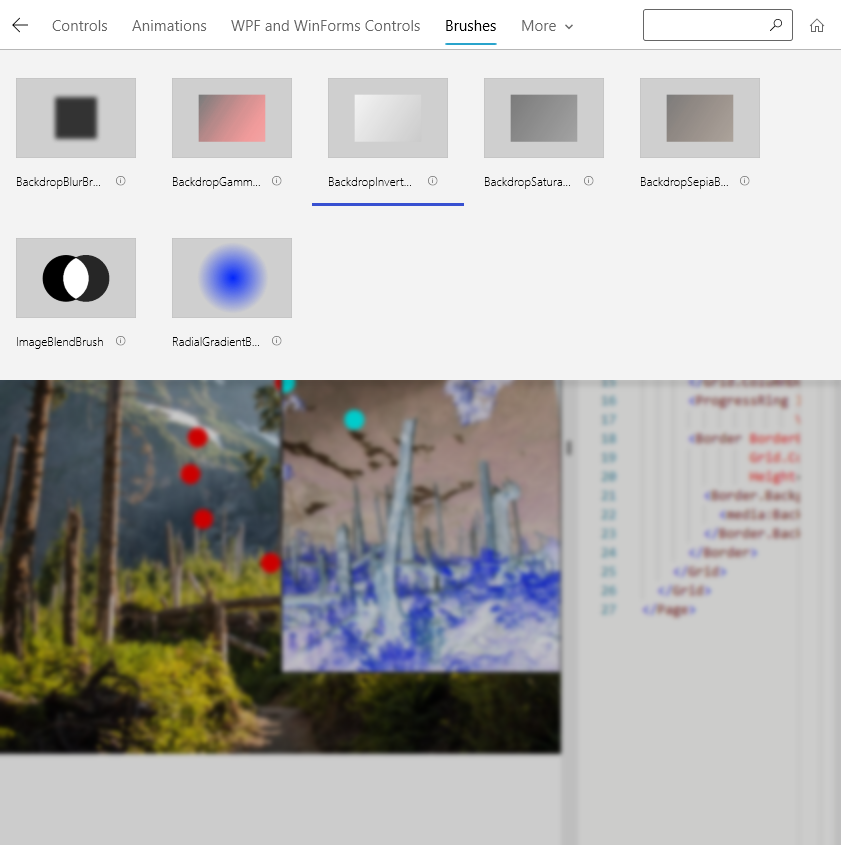Show info for BackdropGammaTransferBrush
Image resolution: width=842 pixels, height=846 pixels.
[277, 181]
